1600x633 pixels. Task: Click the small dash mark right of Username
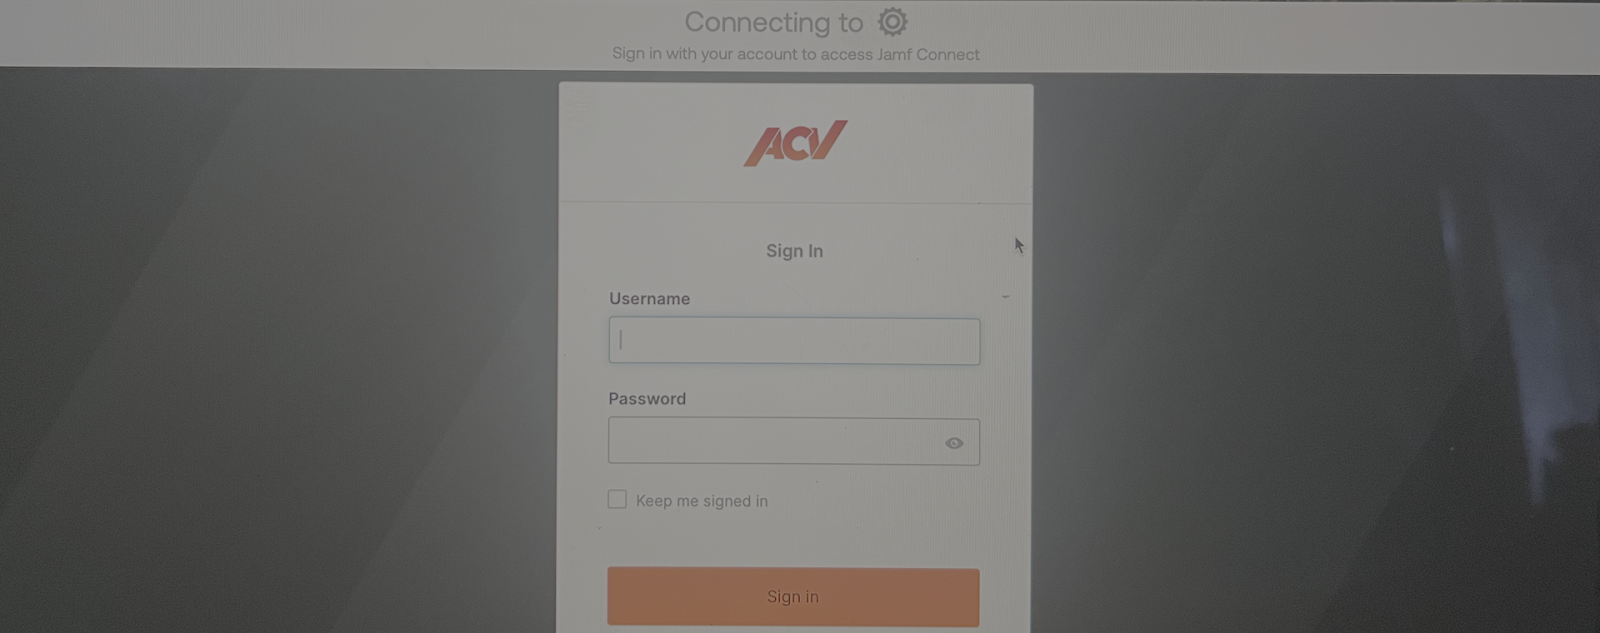click(1006, 296)
